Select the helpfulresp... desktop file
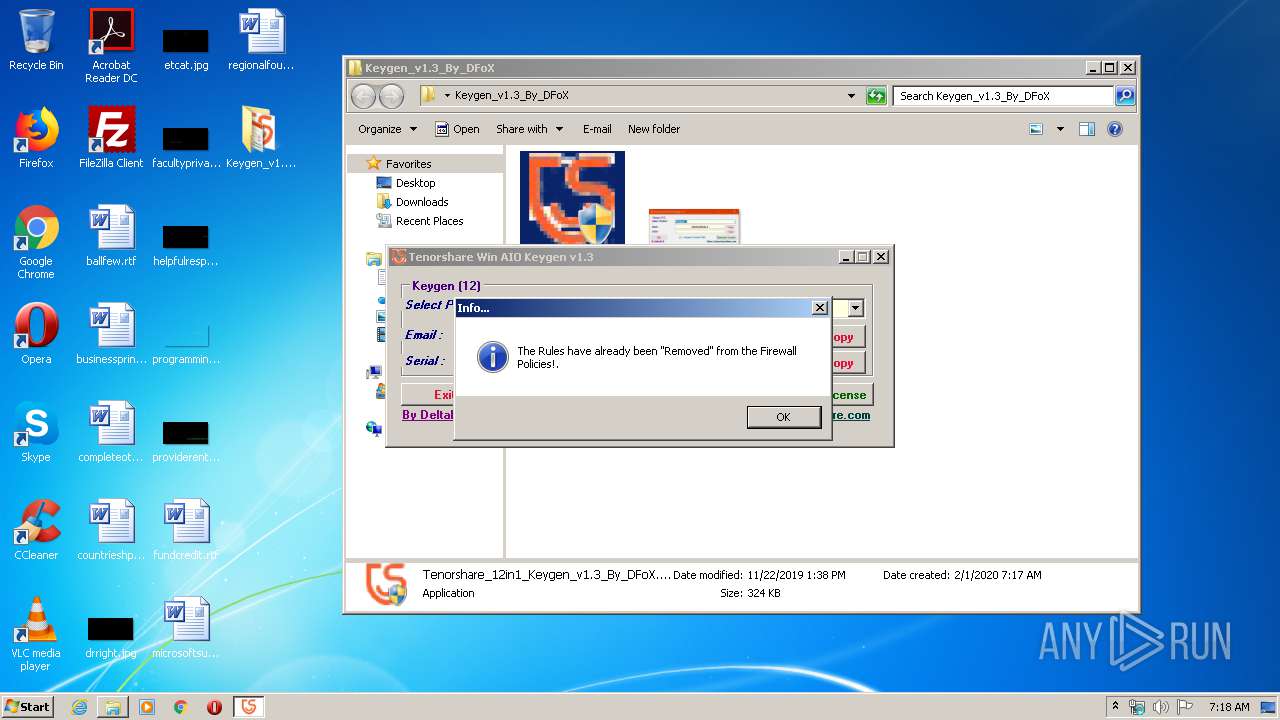Screen dimensions: 1280x720 pyautogui.click(x=186, y=244)
